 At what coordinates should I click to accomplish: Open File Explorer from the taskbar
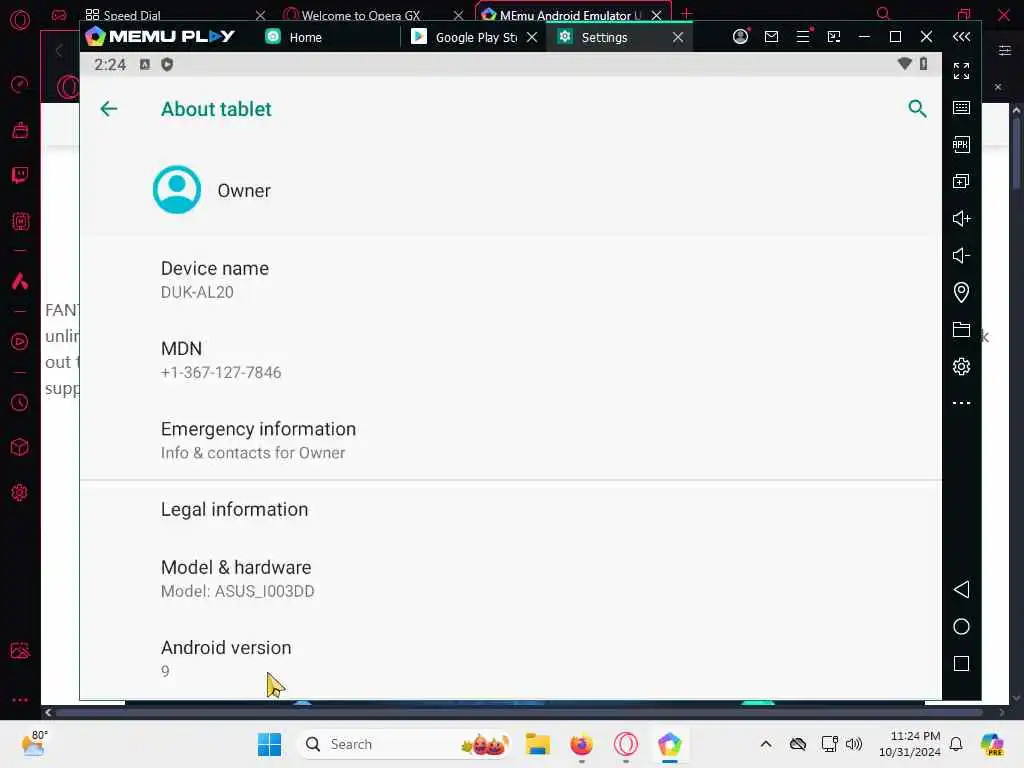537,744
